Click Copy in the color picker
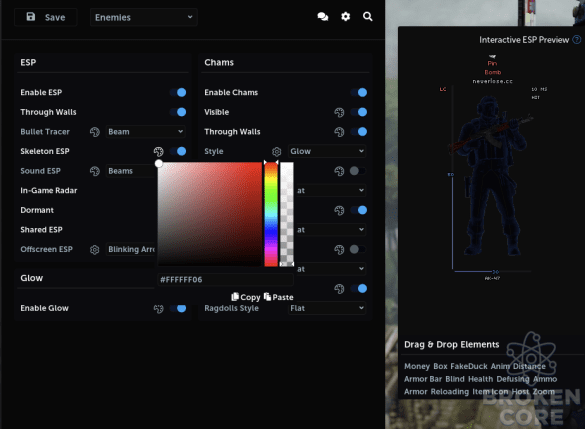The width and height of the screenshot is (585, 429). [245, 297]
